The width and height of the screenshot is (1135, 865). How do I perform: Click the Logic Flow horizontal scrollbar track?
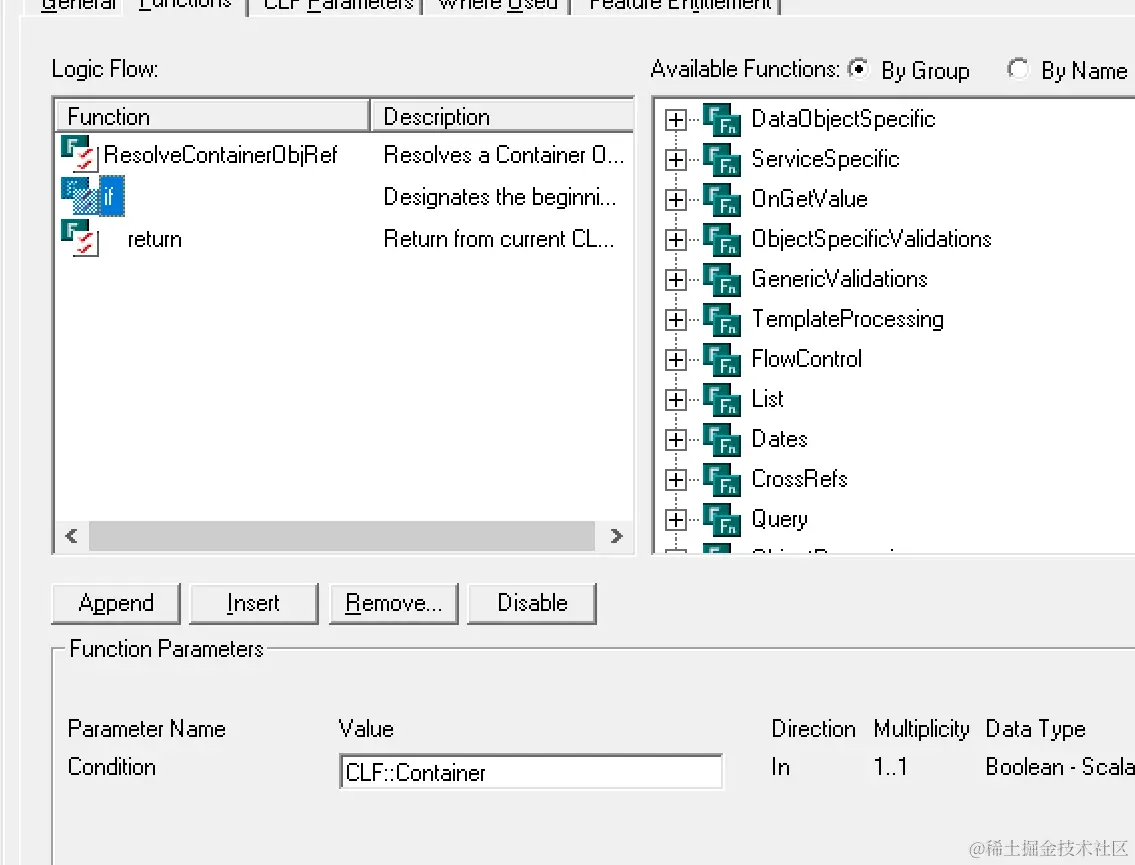[x=341, y=536]
